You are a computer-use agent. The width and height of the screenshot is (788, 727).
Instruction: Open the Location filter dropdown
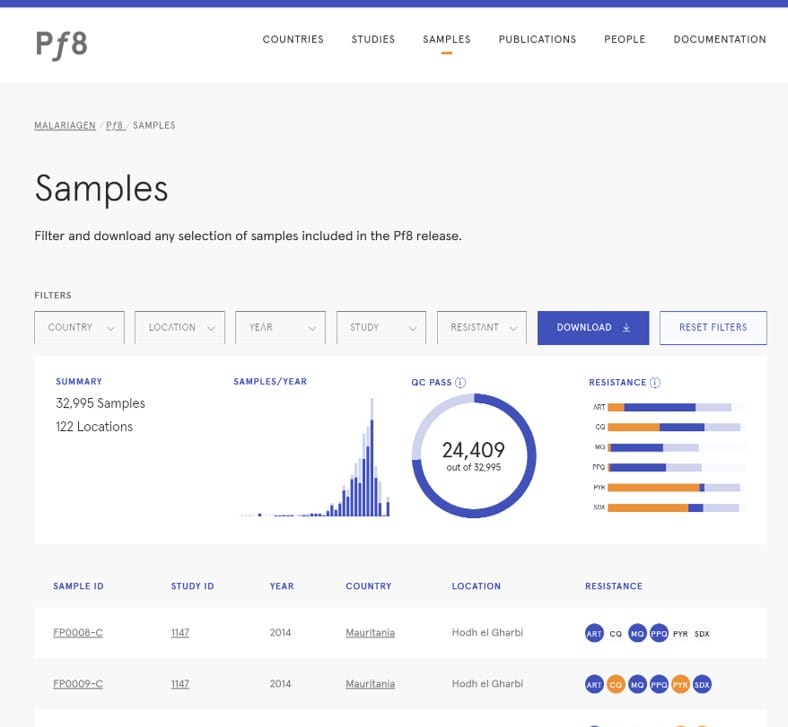click(180, 328)
